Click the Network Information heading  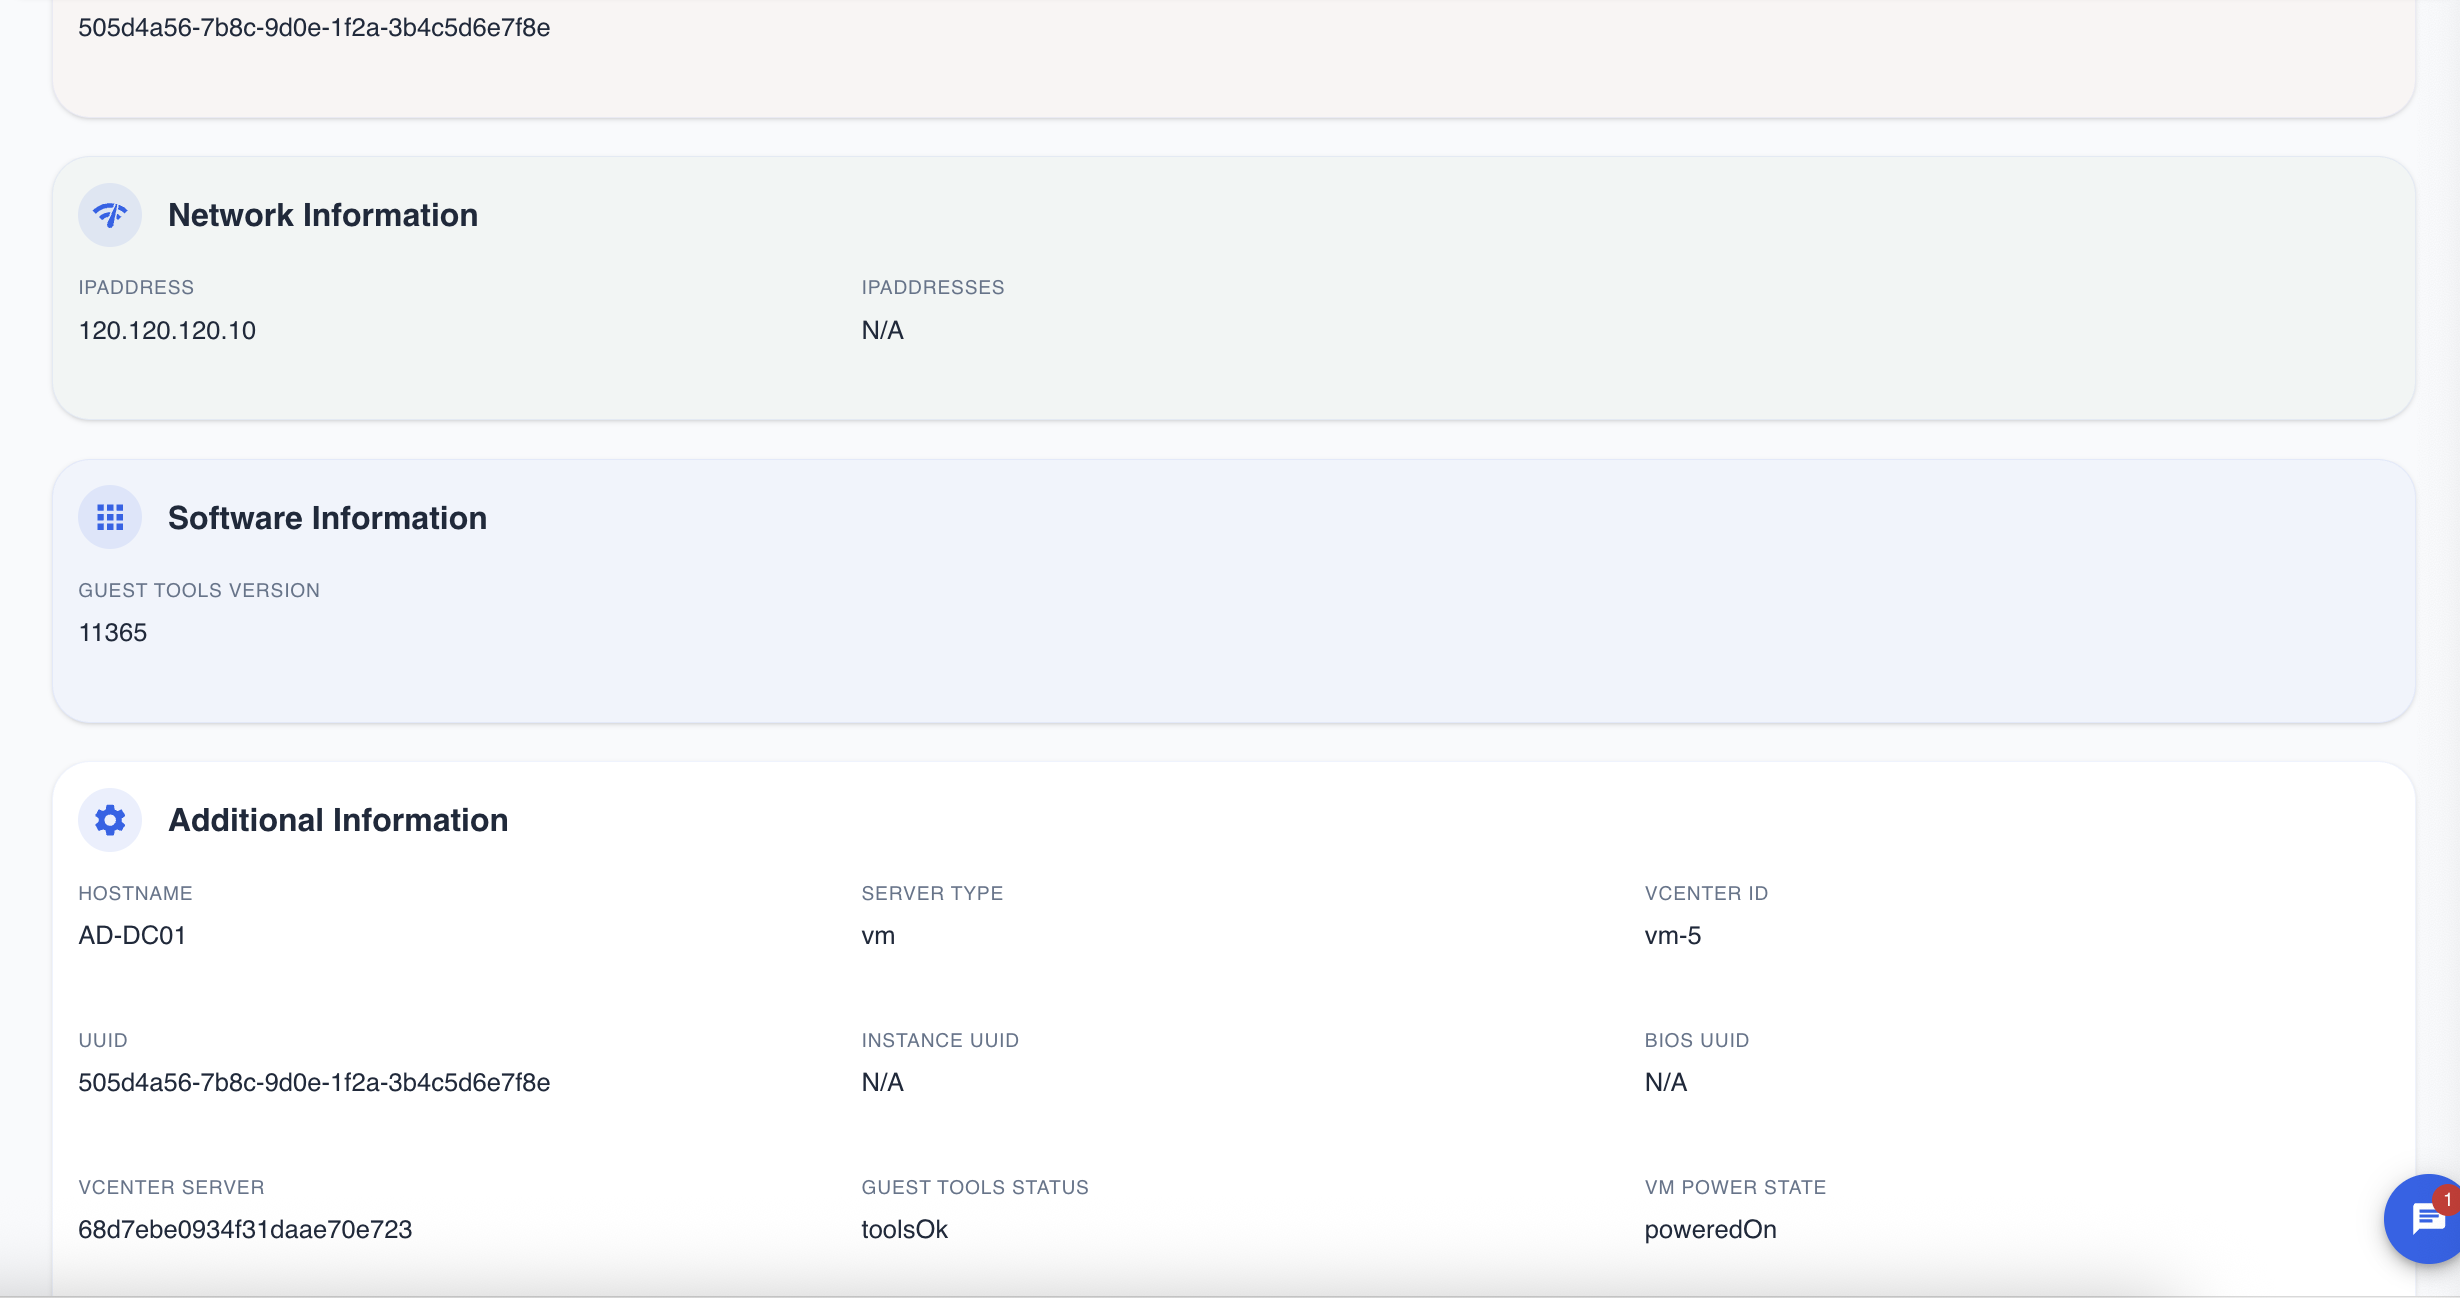coord(322,215)
